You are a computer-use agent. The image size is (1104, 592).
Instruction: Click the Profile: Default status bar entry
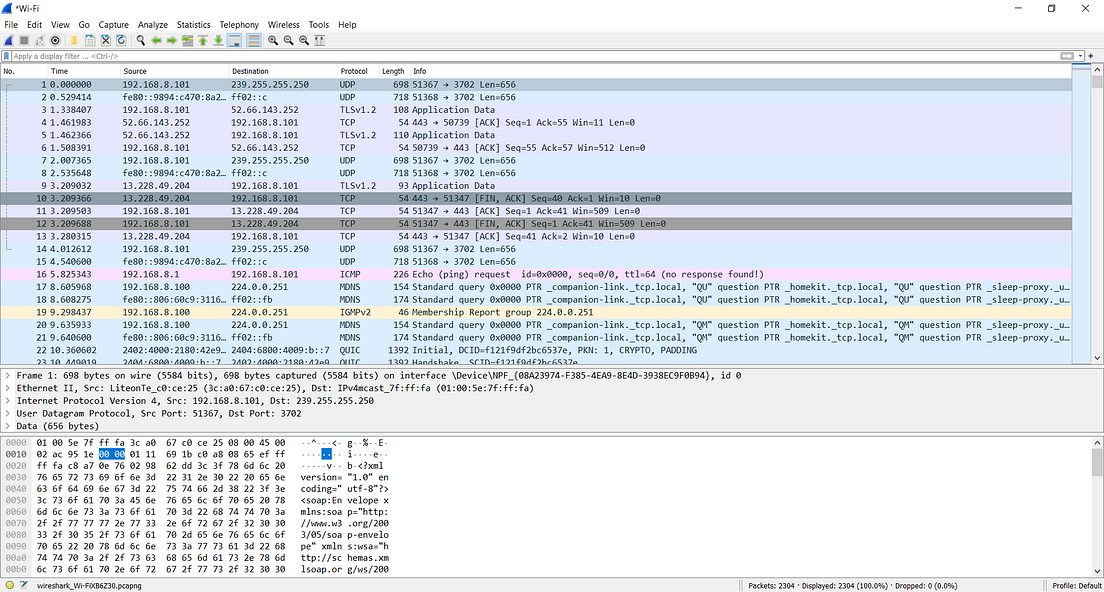pyautogui.click(x=1076, y=586)
